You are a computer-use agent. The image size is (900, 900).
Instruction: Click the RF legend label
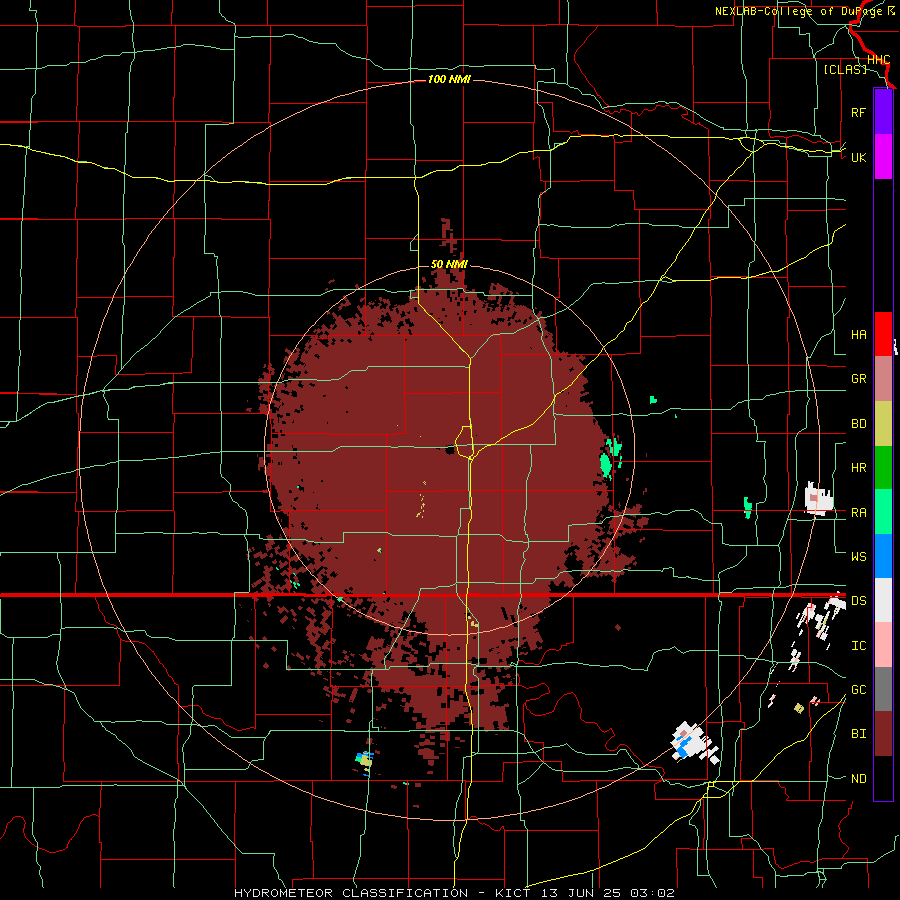[858, 112]
